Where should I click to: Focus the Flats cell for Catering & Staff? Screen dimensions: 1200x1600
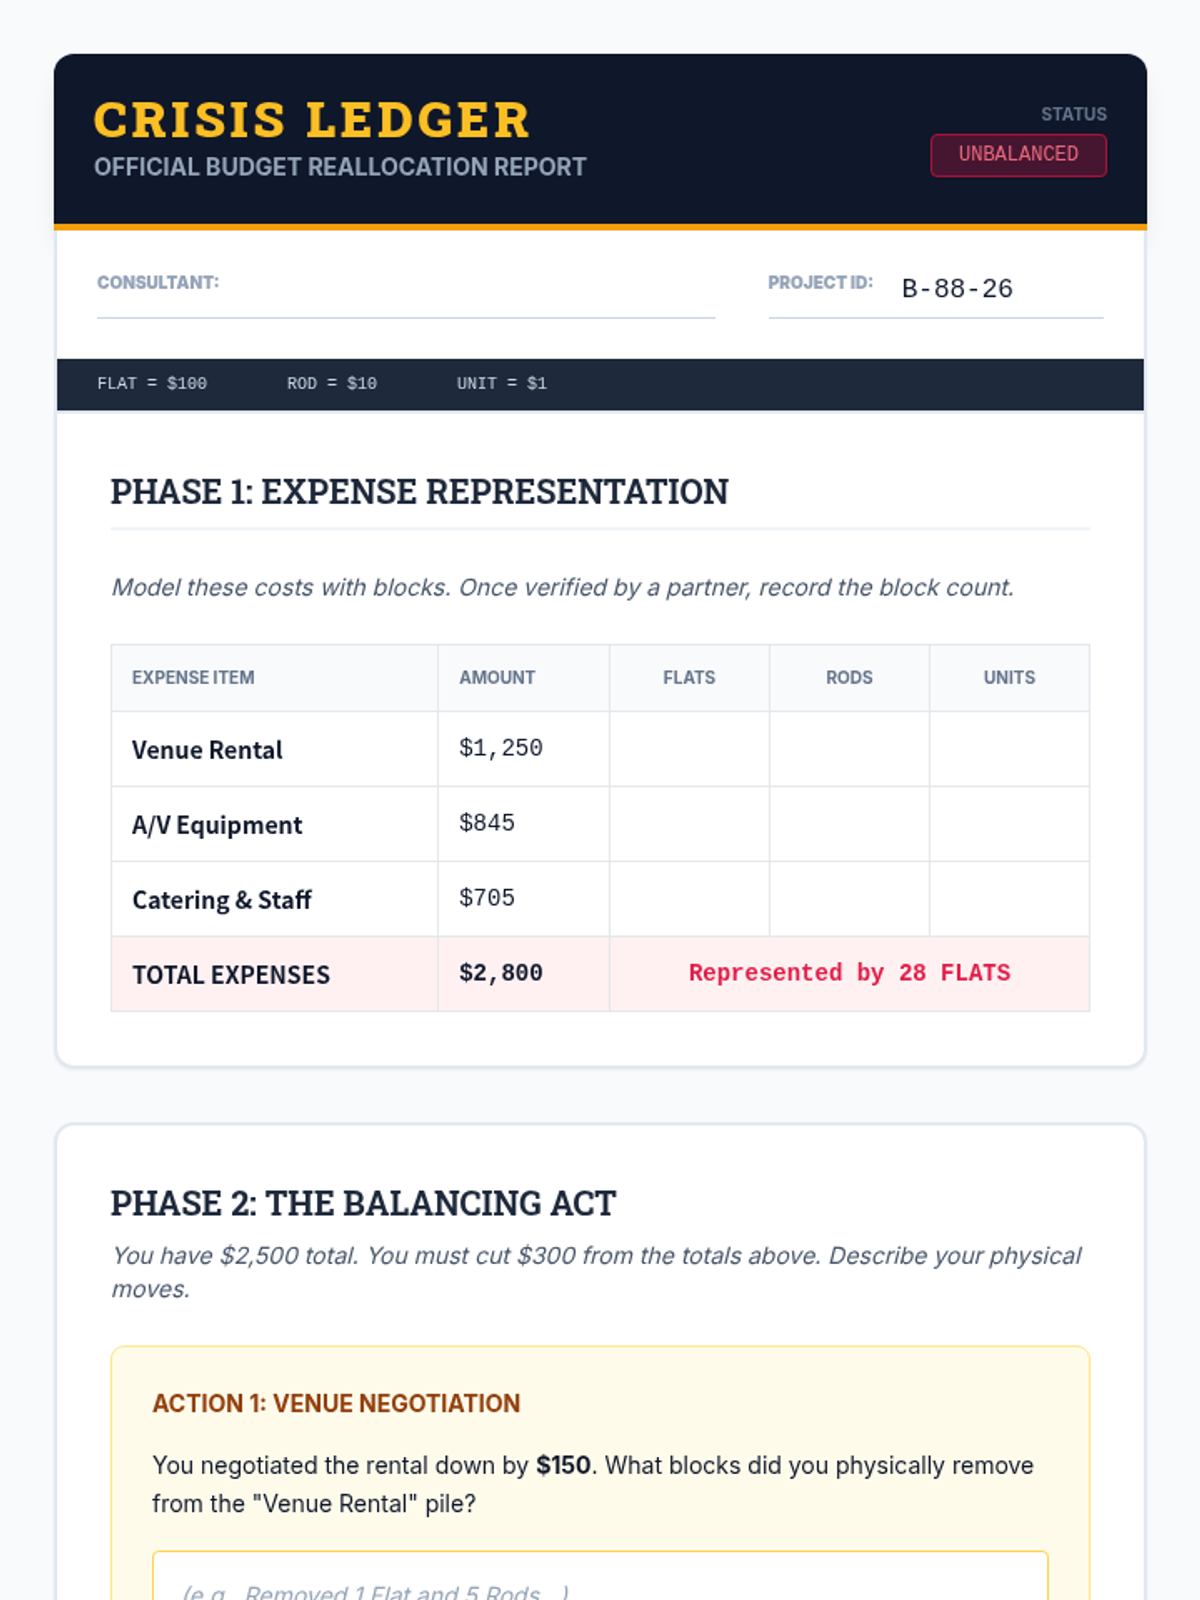(689, 899)
